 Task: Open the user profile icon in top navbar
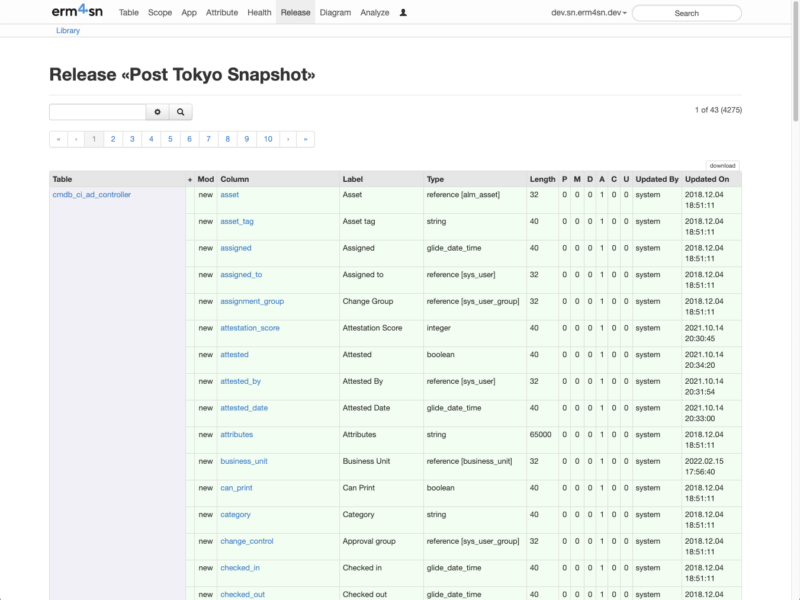pyautogui.click(x=402, y=12)
